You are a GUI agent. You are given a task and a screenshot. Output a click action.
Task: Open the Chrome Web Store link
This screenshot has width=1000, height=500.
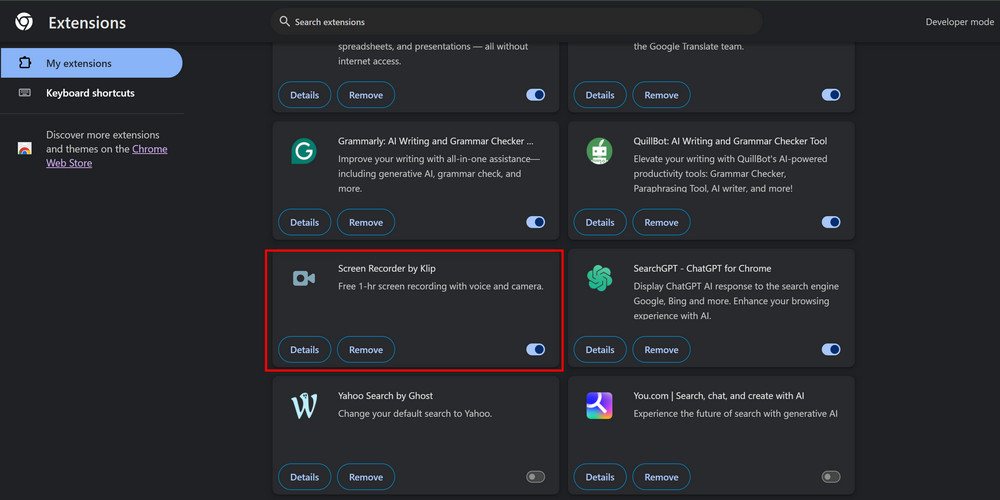[x=107, y=156]
